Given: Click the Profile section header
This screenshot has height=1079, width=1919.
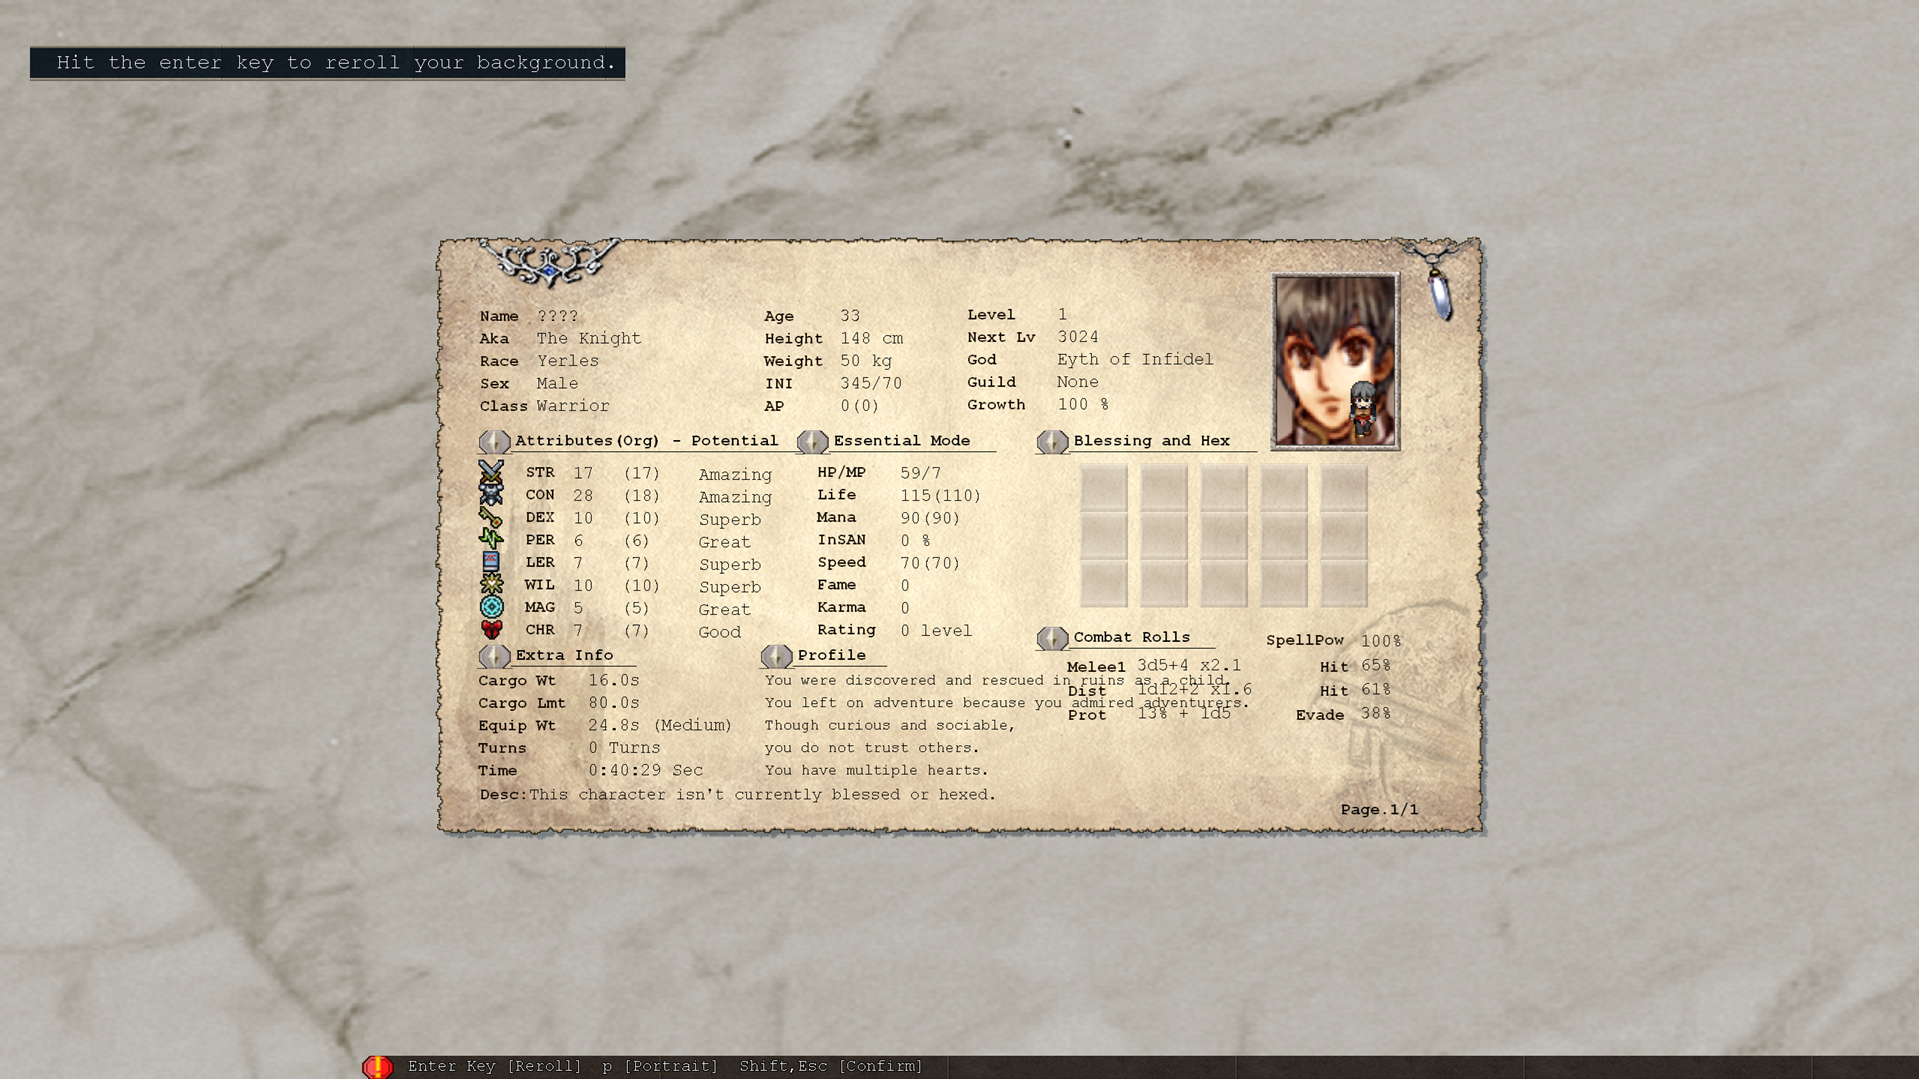Looking at the screenshot, I should click(831, 655).
